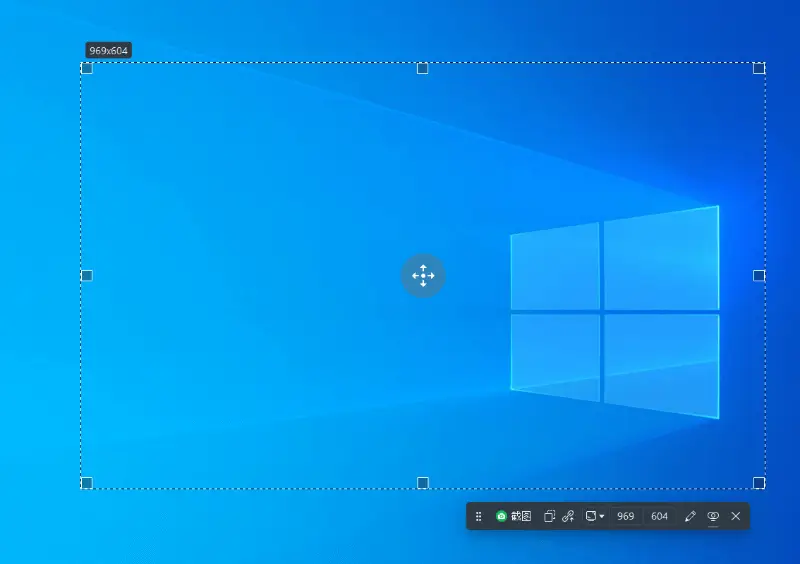This screenshot has height=564, width=800.
Task: Click the top-left corner resize handle
Action: pos(87,68)
